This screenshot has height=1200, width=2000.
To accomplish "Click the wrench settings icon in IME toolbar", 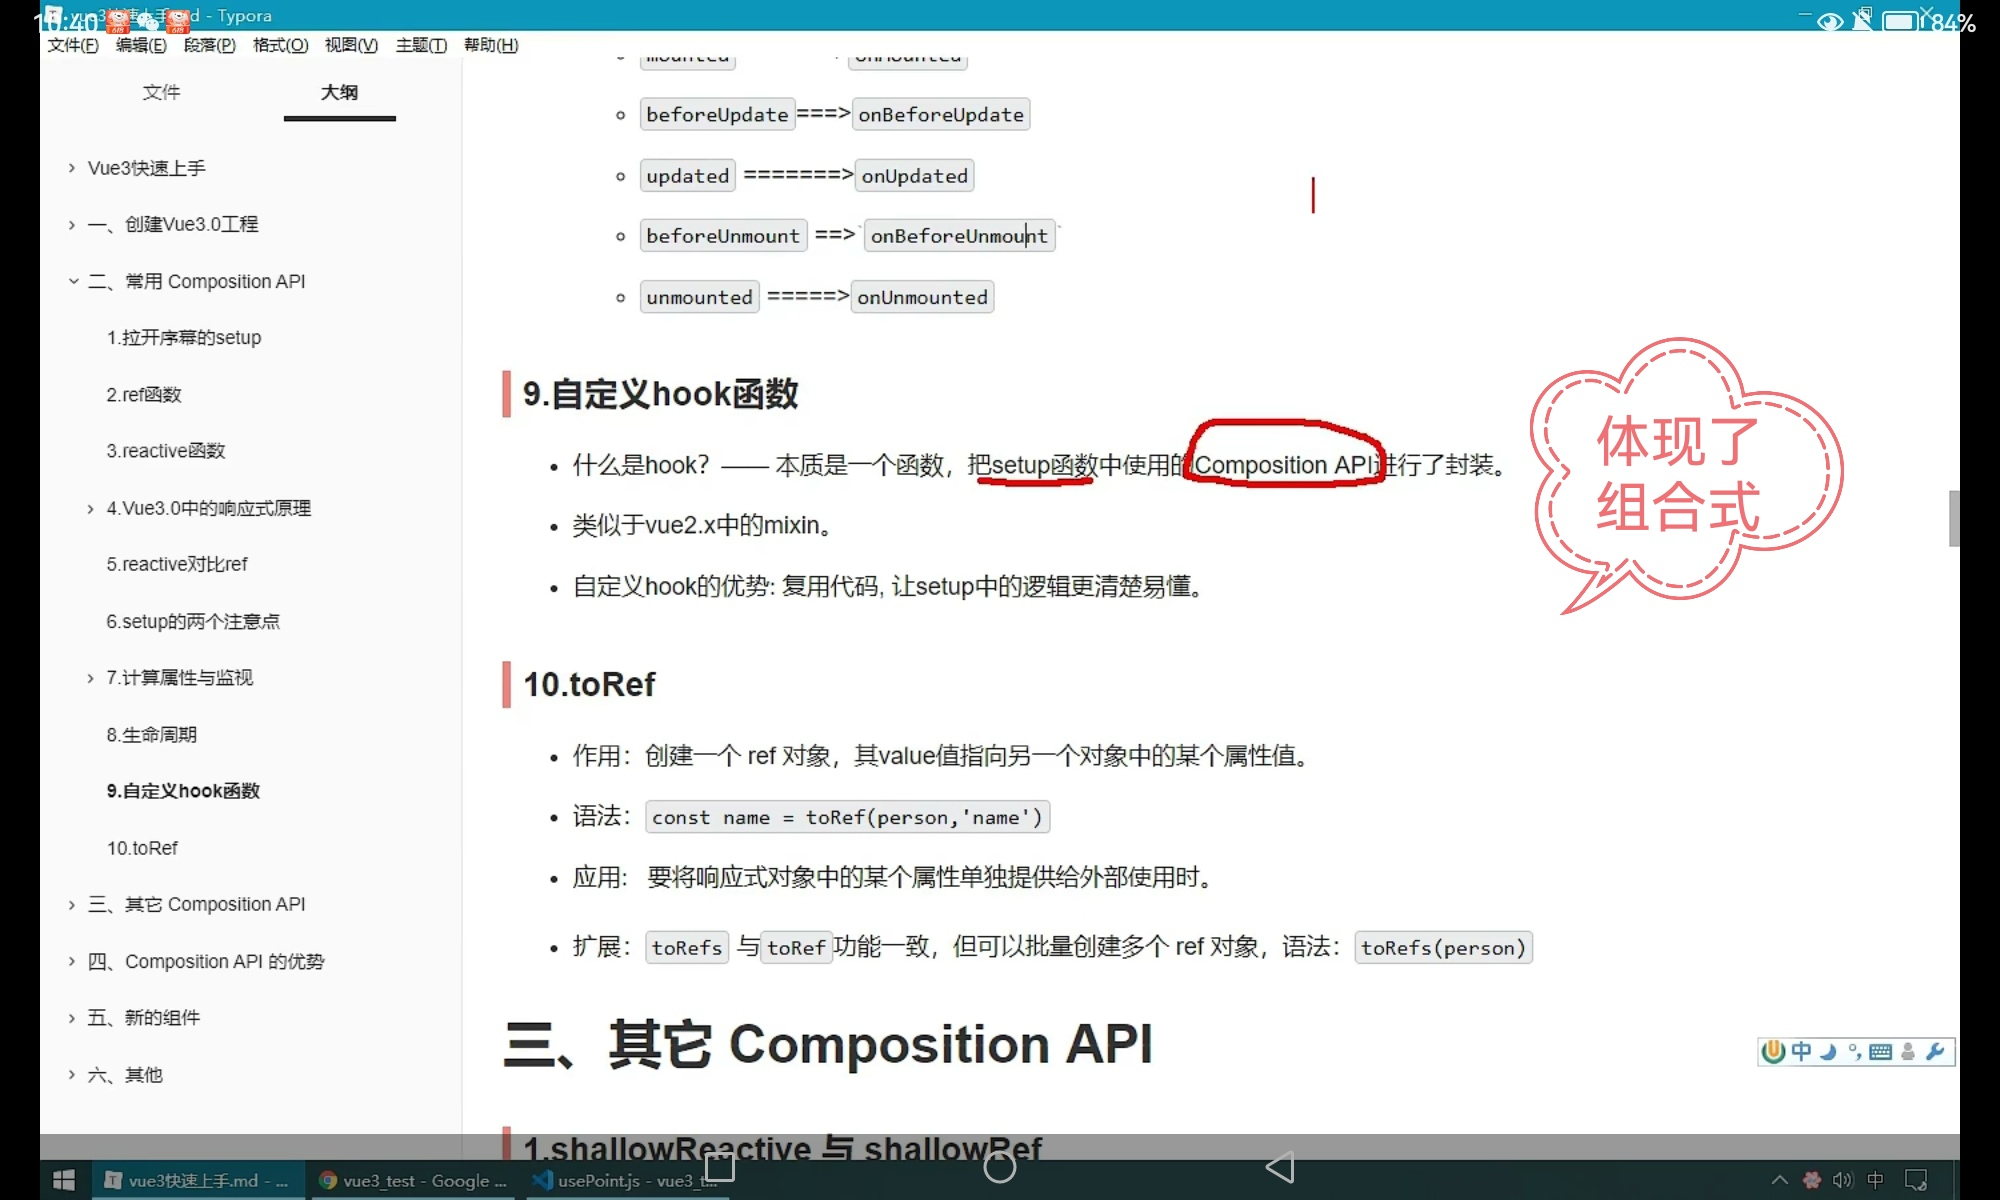I will pyautogui.click(x=1935, y=1051).
